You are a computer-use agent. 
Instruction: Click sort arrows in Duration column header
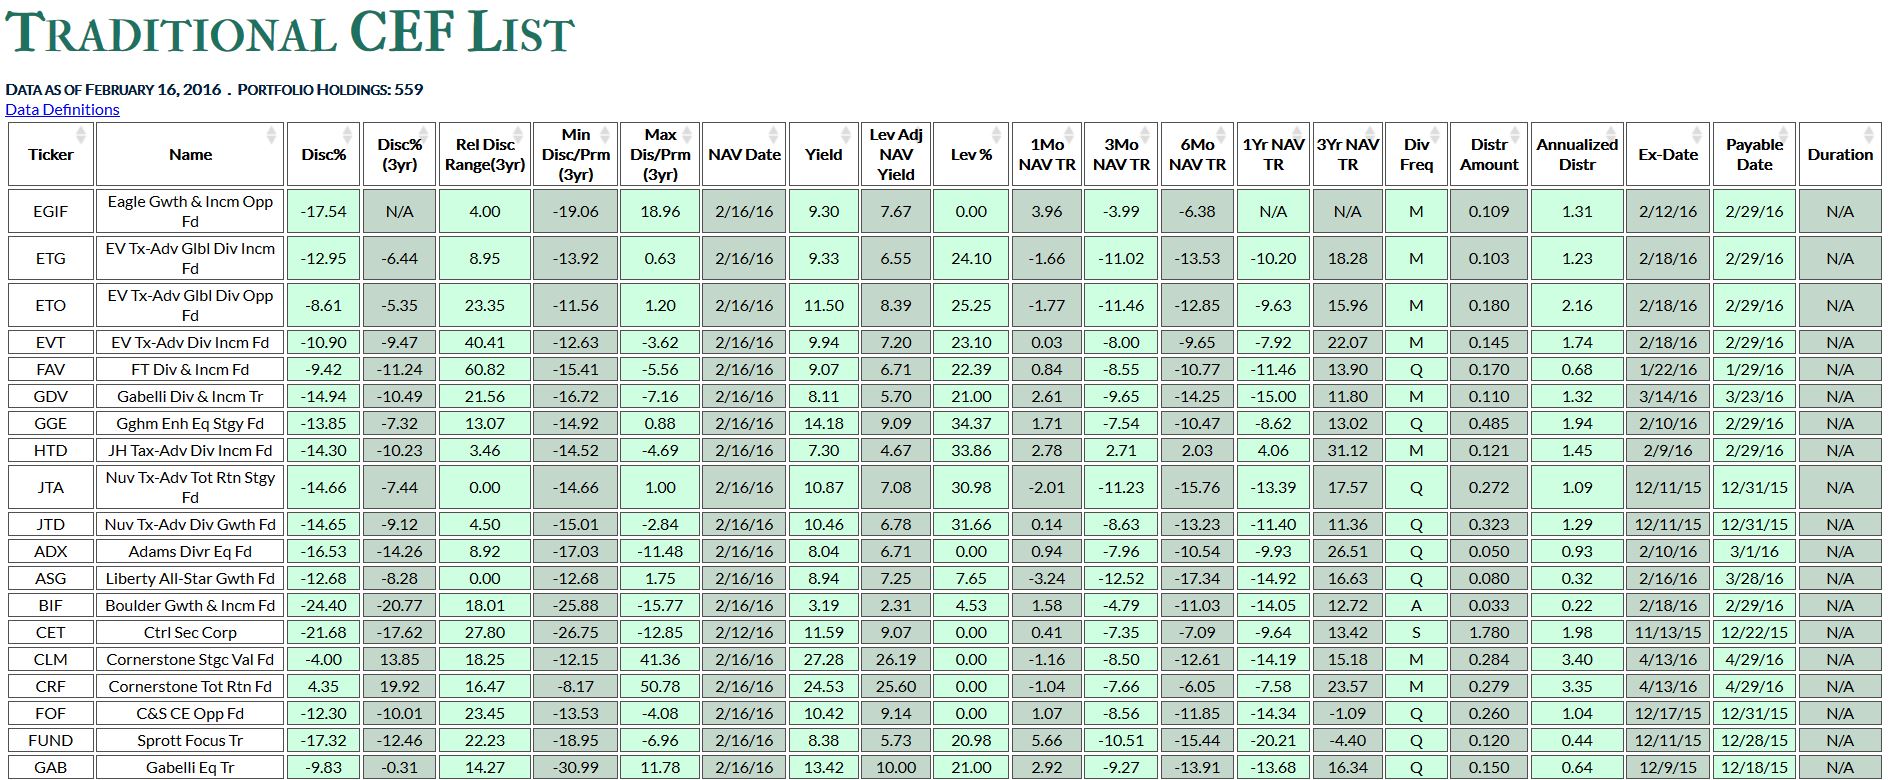click(1868, 135)
